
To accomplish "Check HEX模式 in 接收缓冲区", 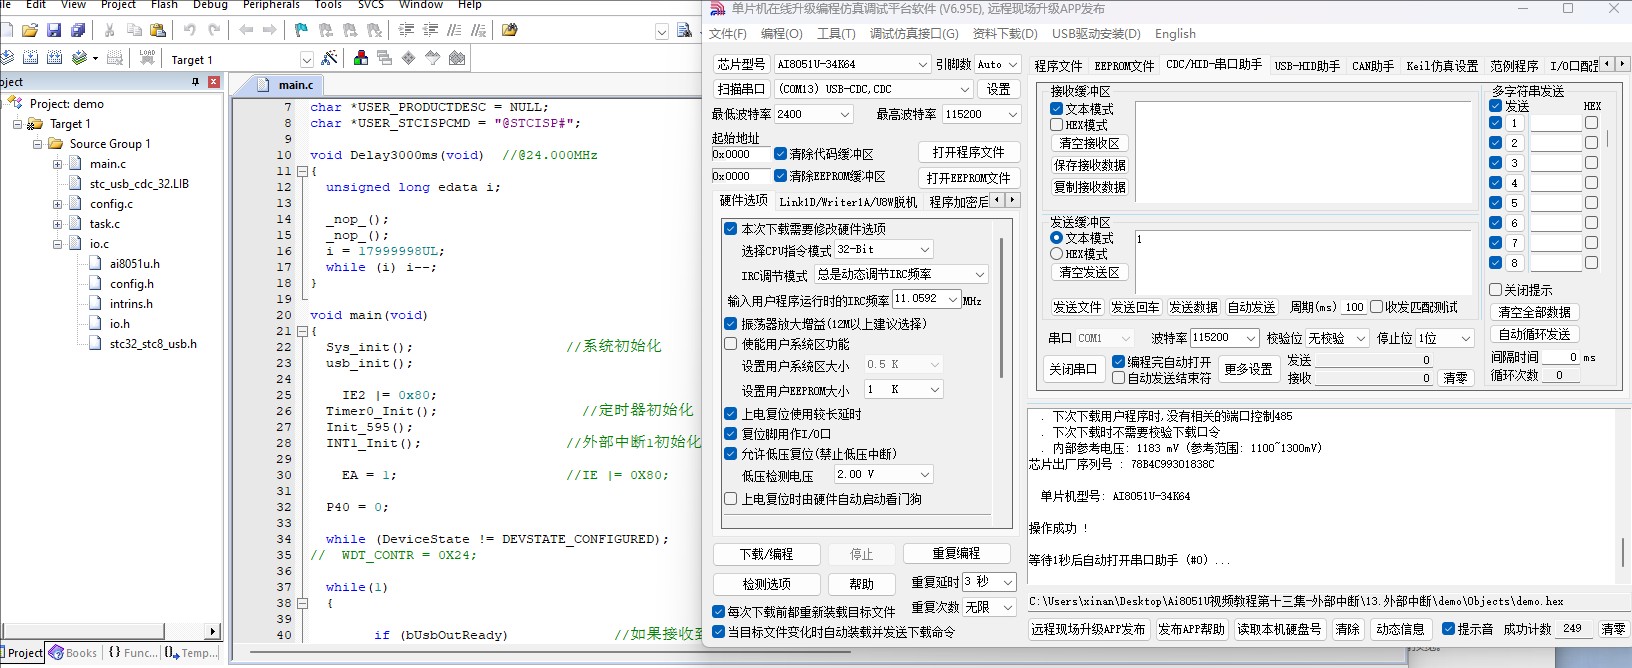I will [1056, 125].
